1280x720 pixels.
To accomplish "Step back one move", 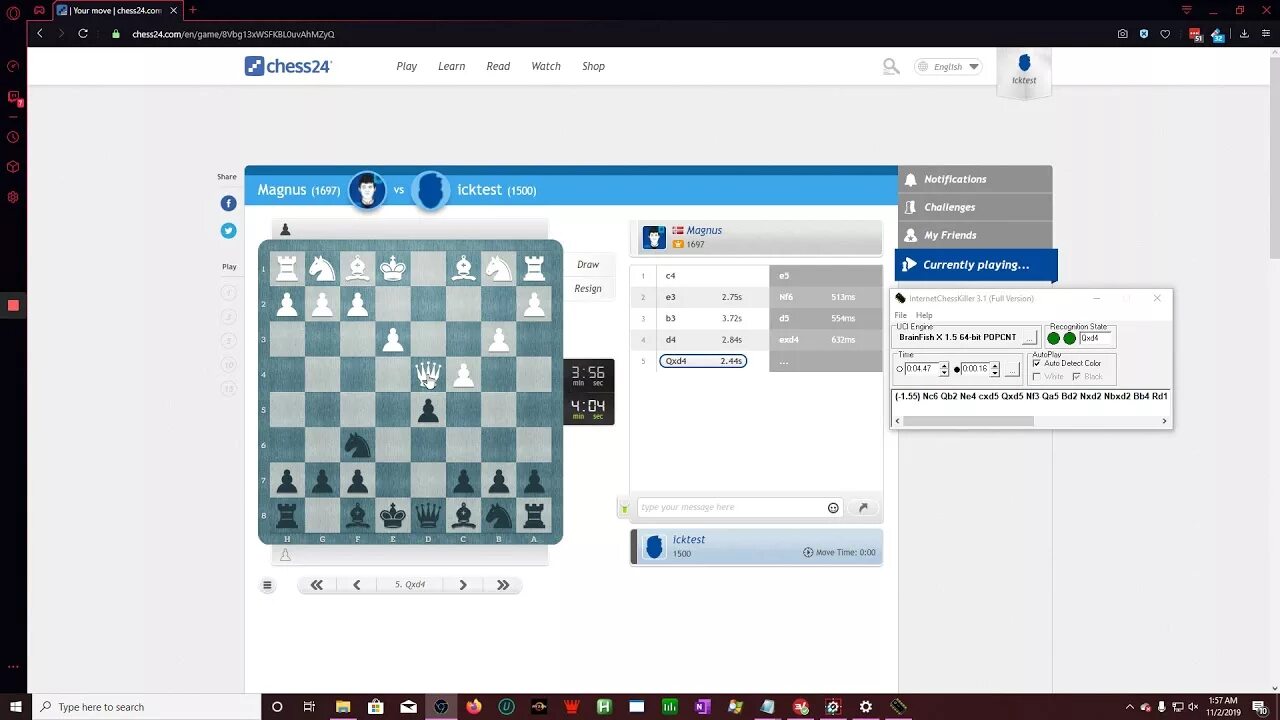I will coord(356,585).
